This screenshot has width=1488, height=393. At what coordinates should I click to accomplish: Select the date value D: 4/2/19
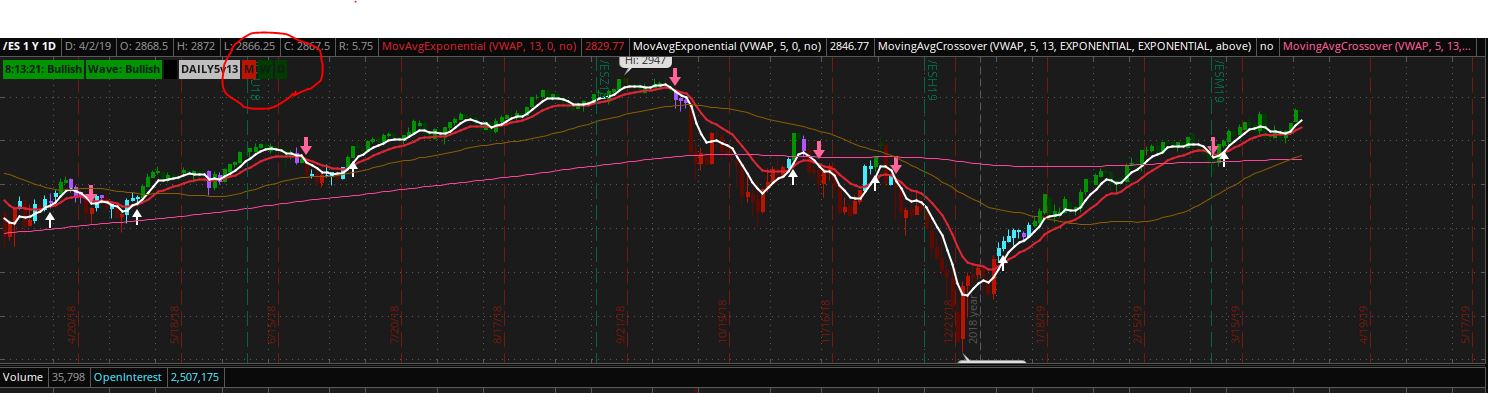coord(88,46)
